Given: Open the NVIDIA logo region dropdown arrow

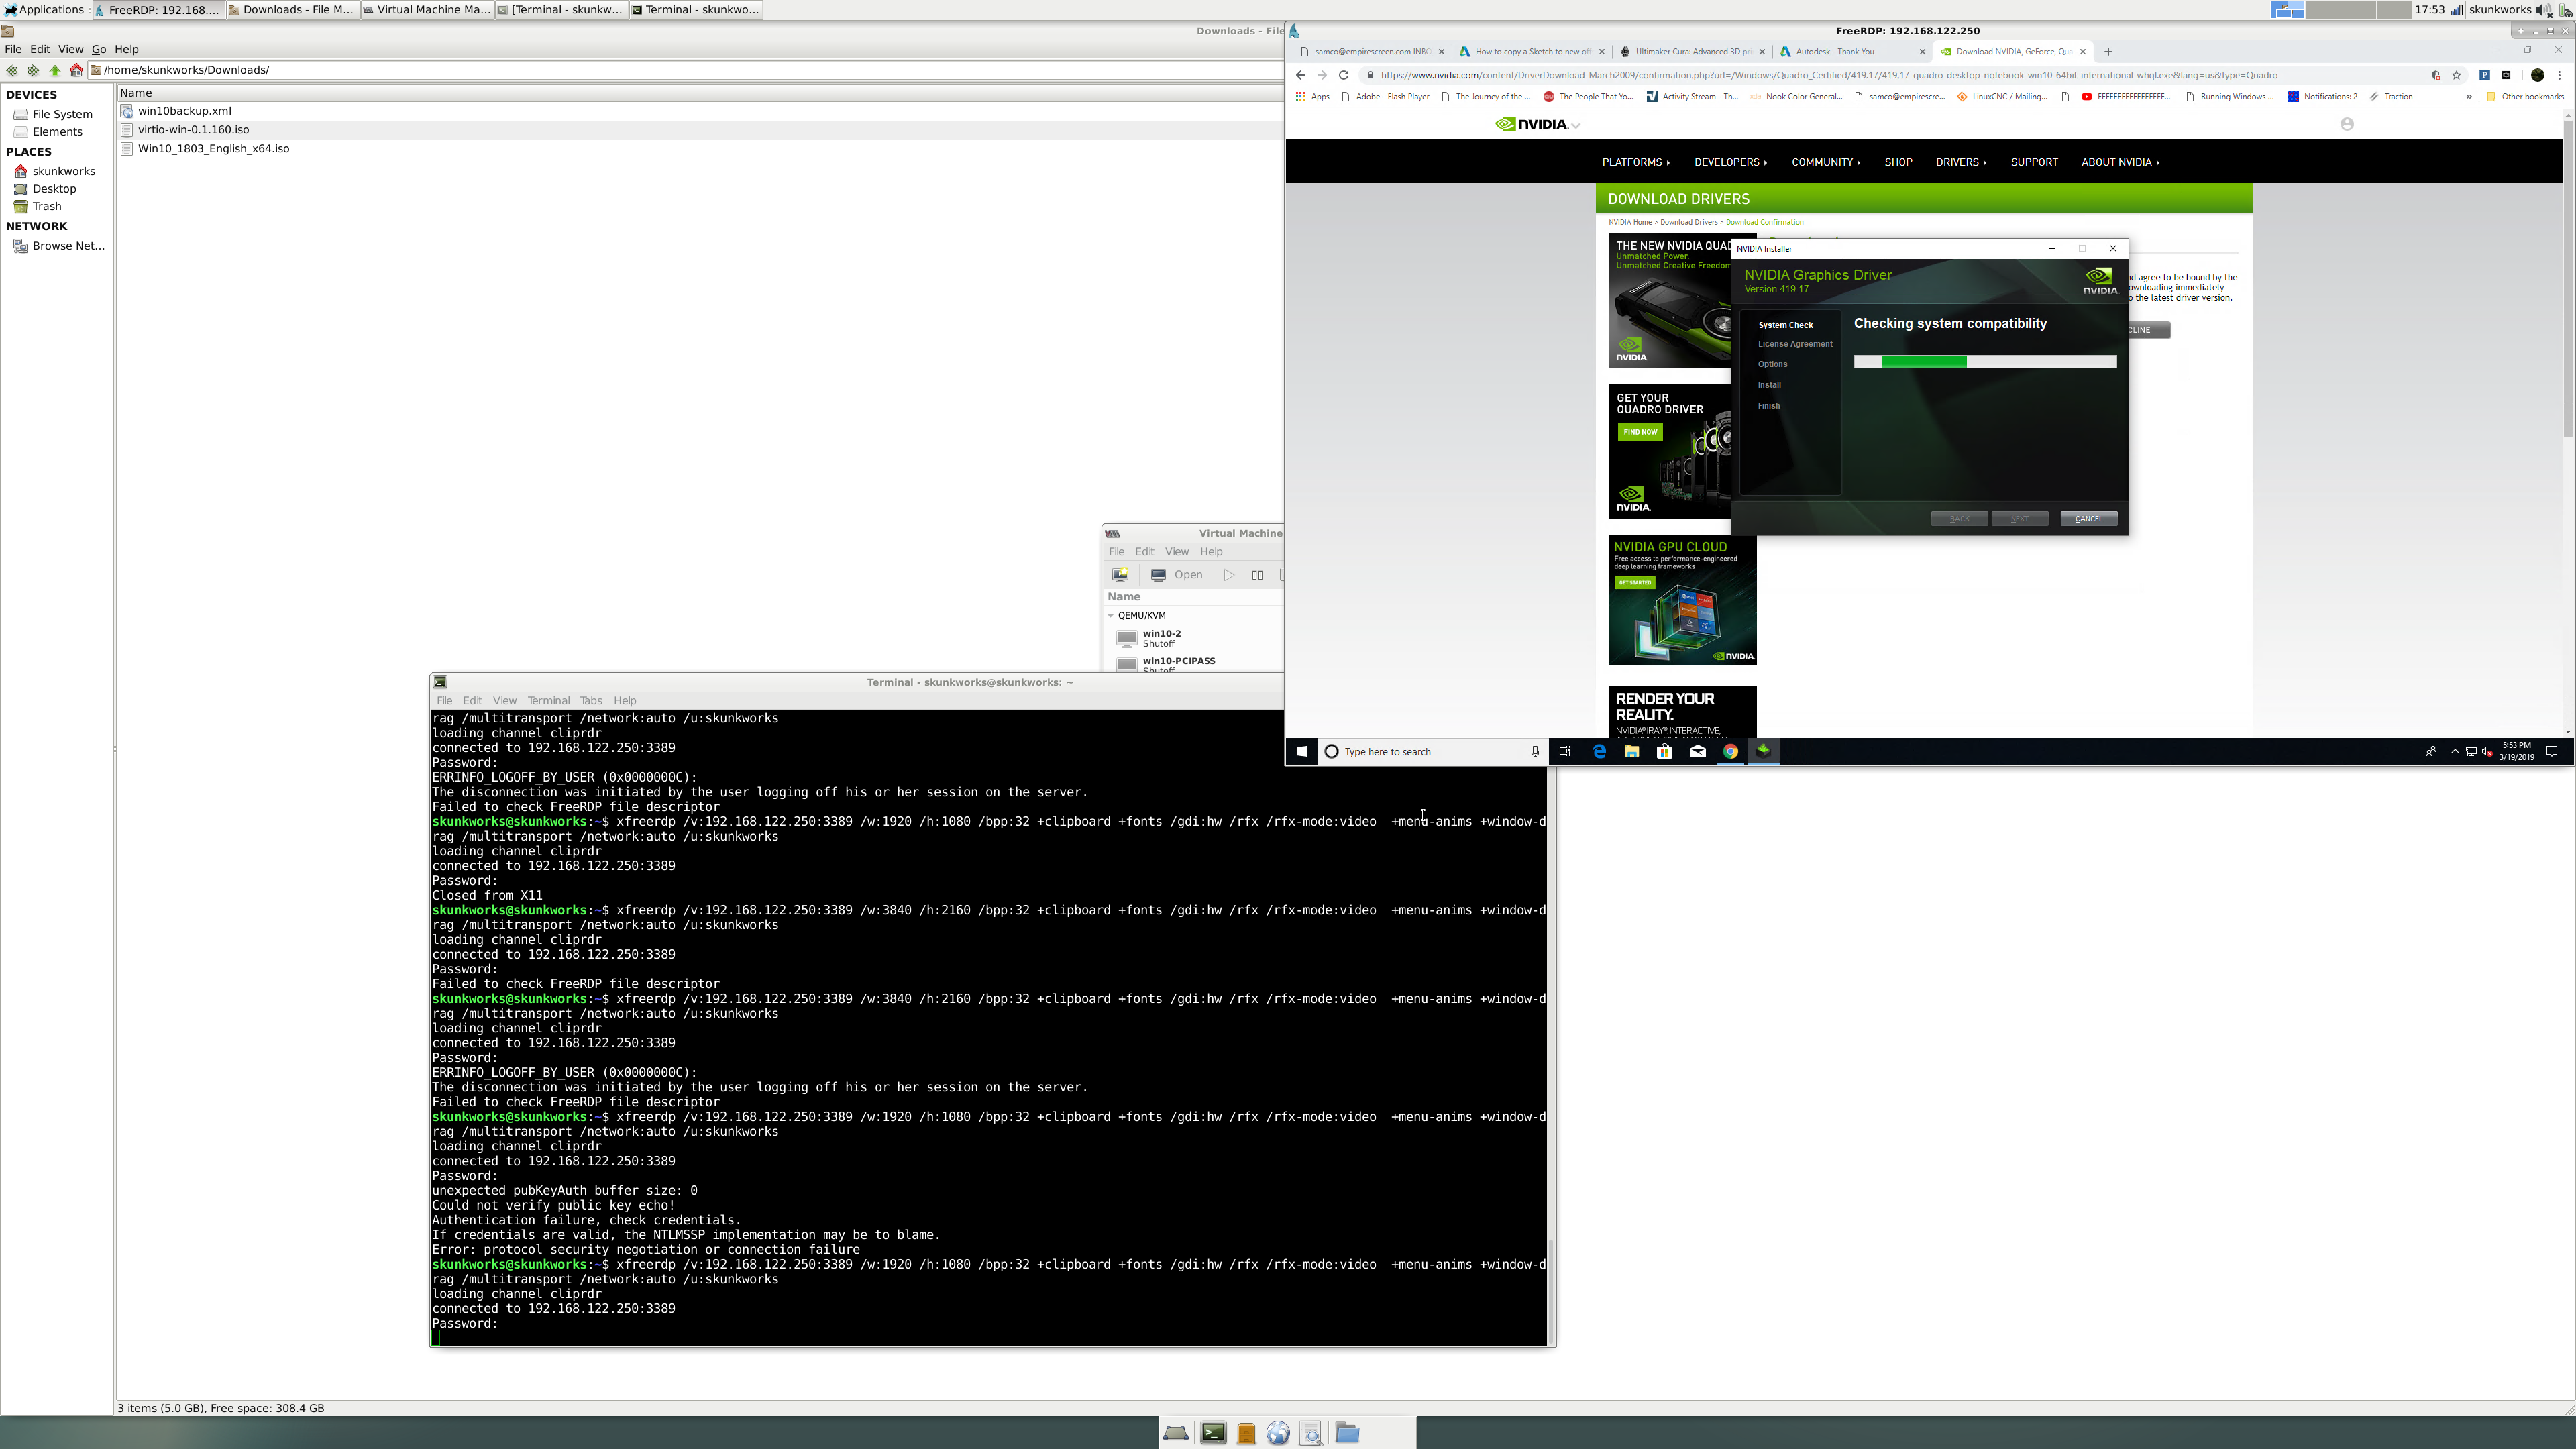Looking at the screenshot, I should pyautogui.click(x=1576, y=126).
